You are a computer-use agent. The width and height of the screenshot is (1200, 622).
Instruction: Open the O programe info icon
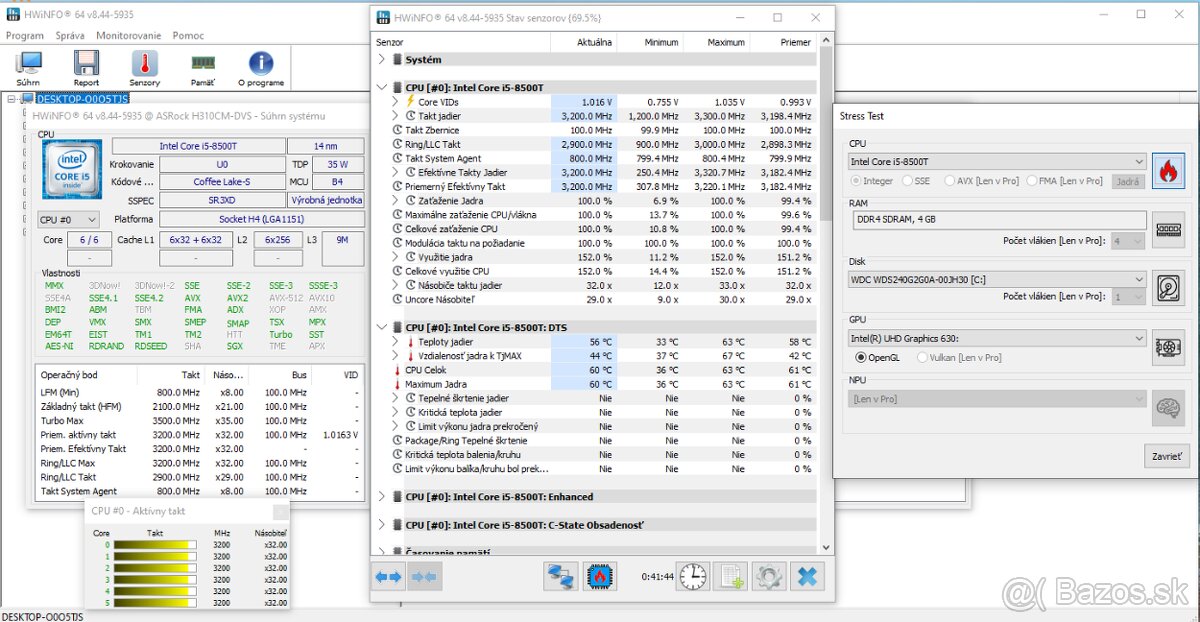[261, 63]
